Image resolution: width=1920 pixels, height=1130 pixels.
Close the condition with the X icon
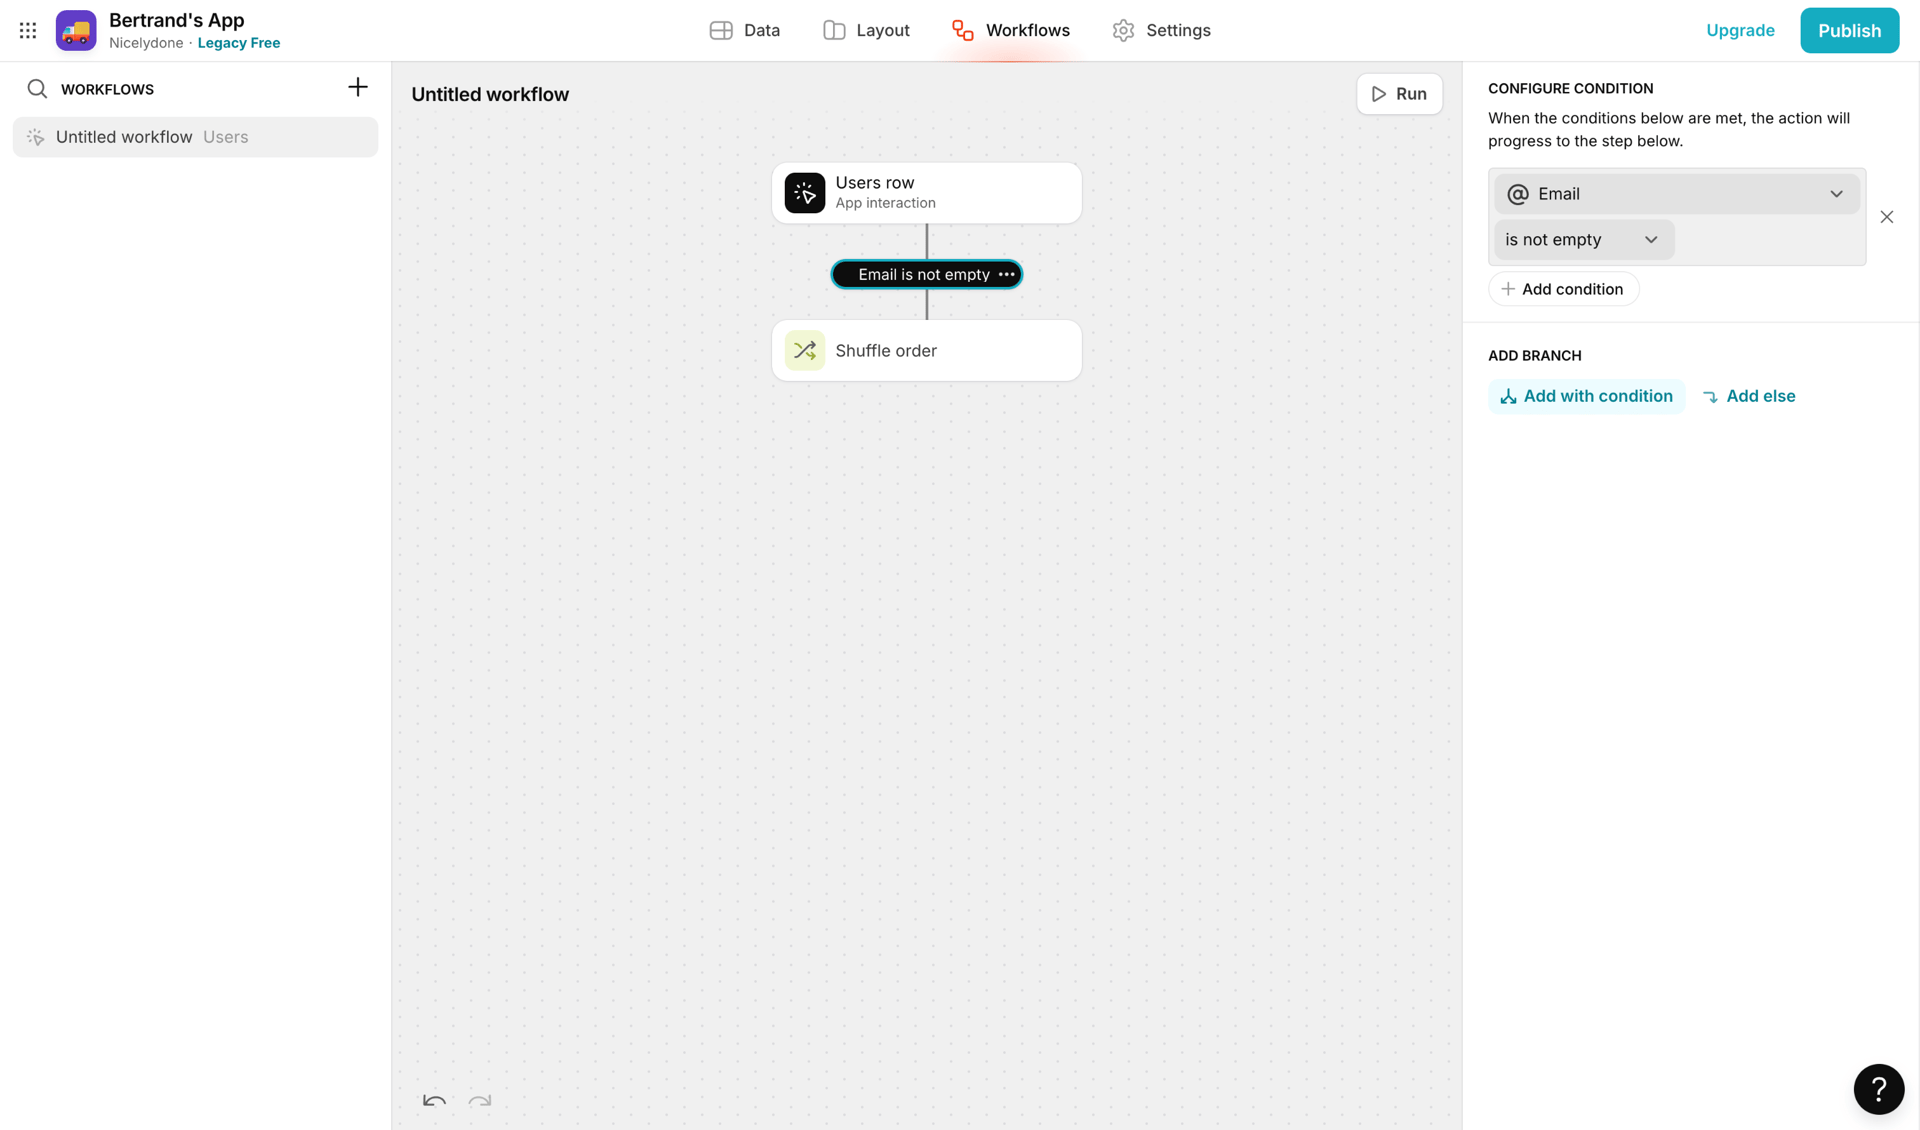click(1887, 216)
